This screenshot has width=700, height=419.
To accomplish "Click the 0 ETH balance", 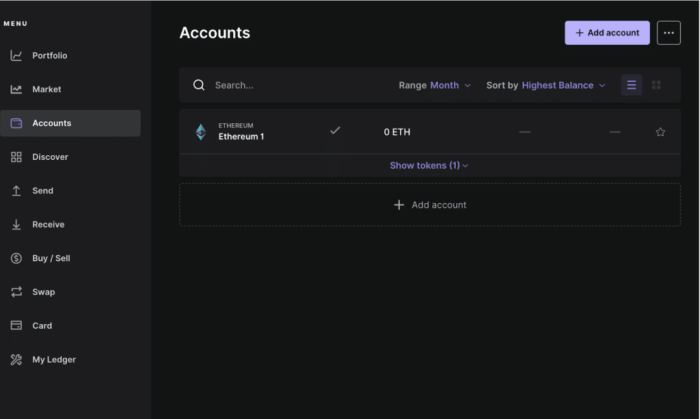I will 397,132.
